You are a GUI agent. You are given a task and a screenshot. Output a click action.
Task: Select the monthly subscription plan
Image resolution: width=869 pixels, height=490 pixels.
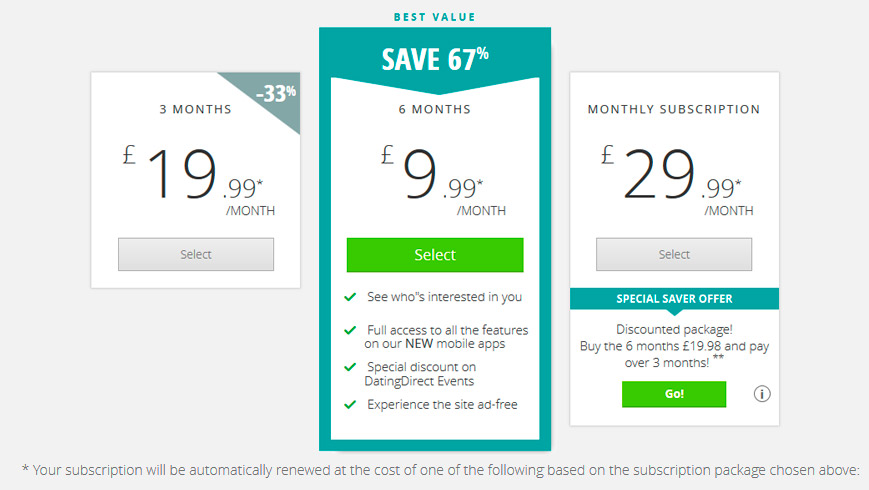pos(674,254)
